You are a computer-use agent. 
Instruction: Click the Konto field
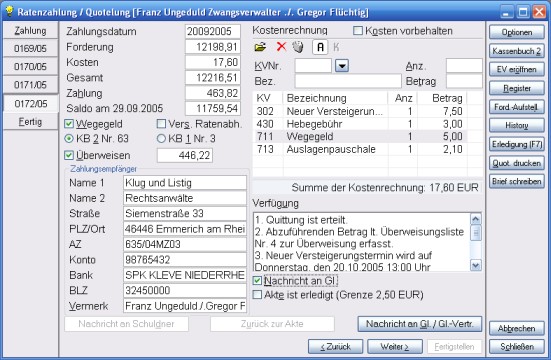185,260
